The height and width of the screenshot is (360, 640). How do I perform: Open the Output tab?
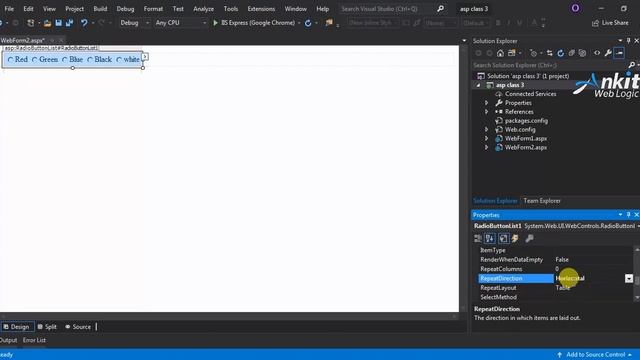8,340
